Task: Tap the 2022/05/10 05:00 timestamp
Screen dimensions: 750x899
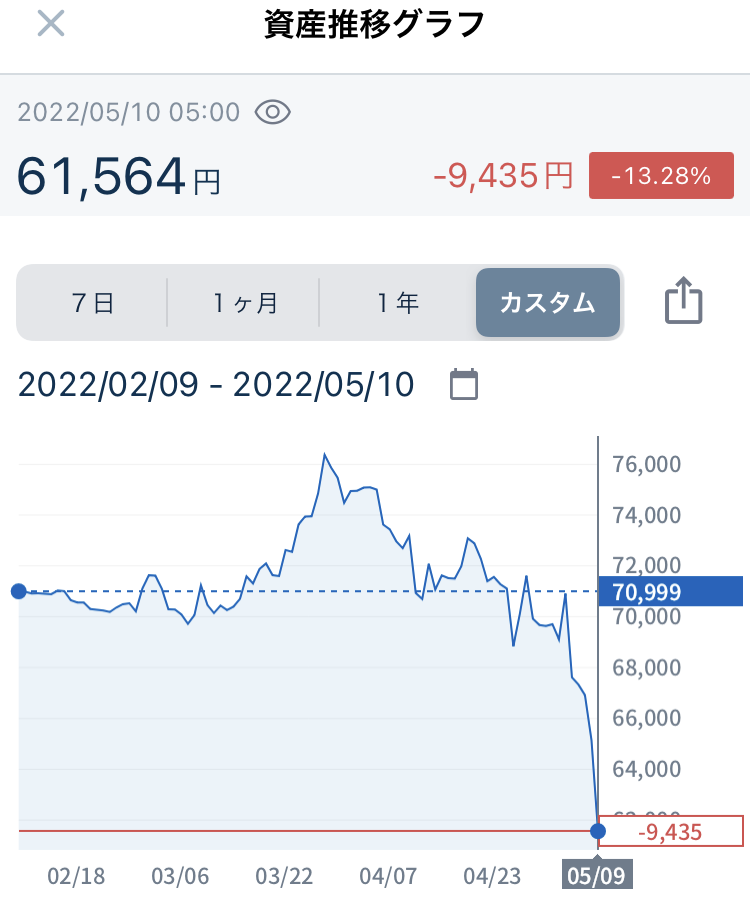Action: coord(128,112)
